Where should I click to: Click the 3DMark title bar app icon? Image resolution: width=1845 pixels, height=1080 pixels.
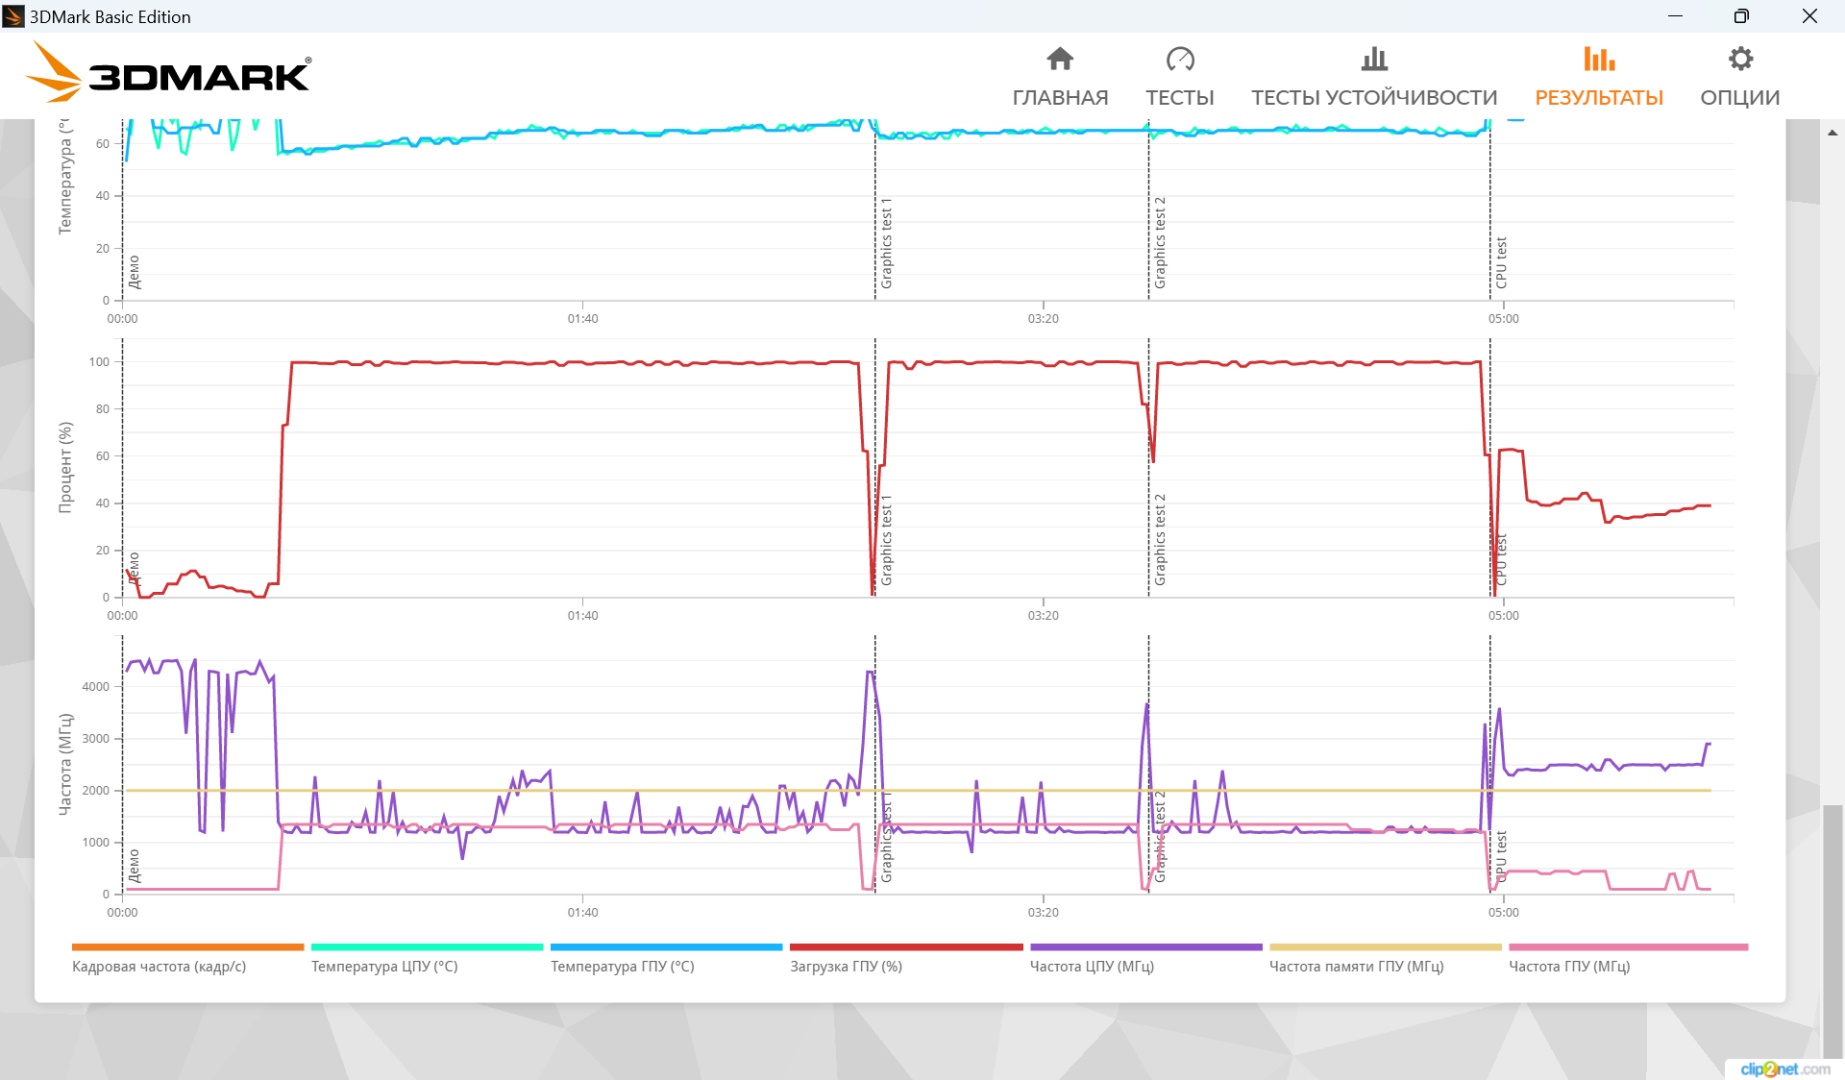tap(13, 16)
